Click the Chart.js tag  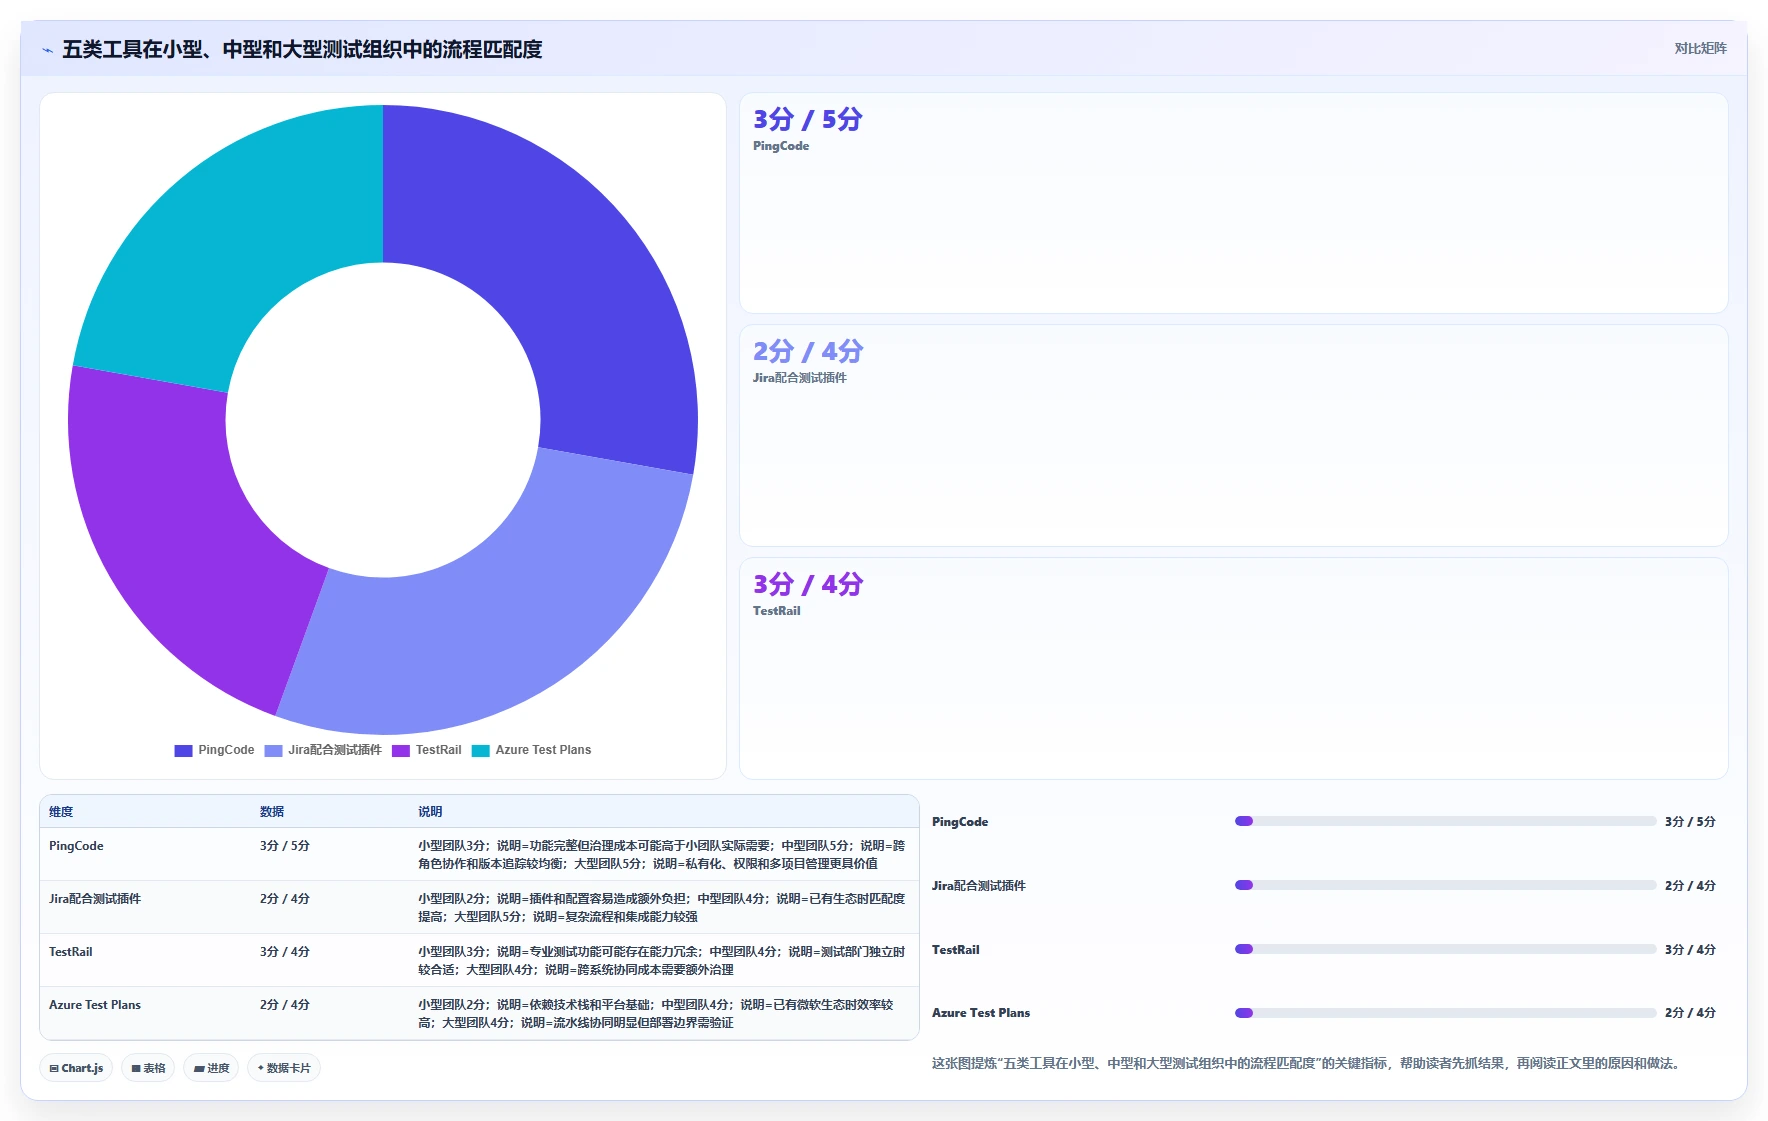[76, 1068]
